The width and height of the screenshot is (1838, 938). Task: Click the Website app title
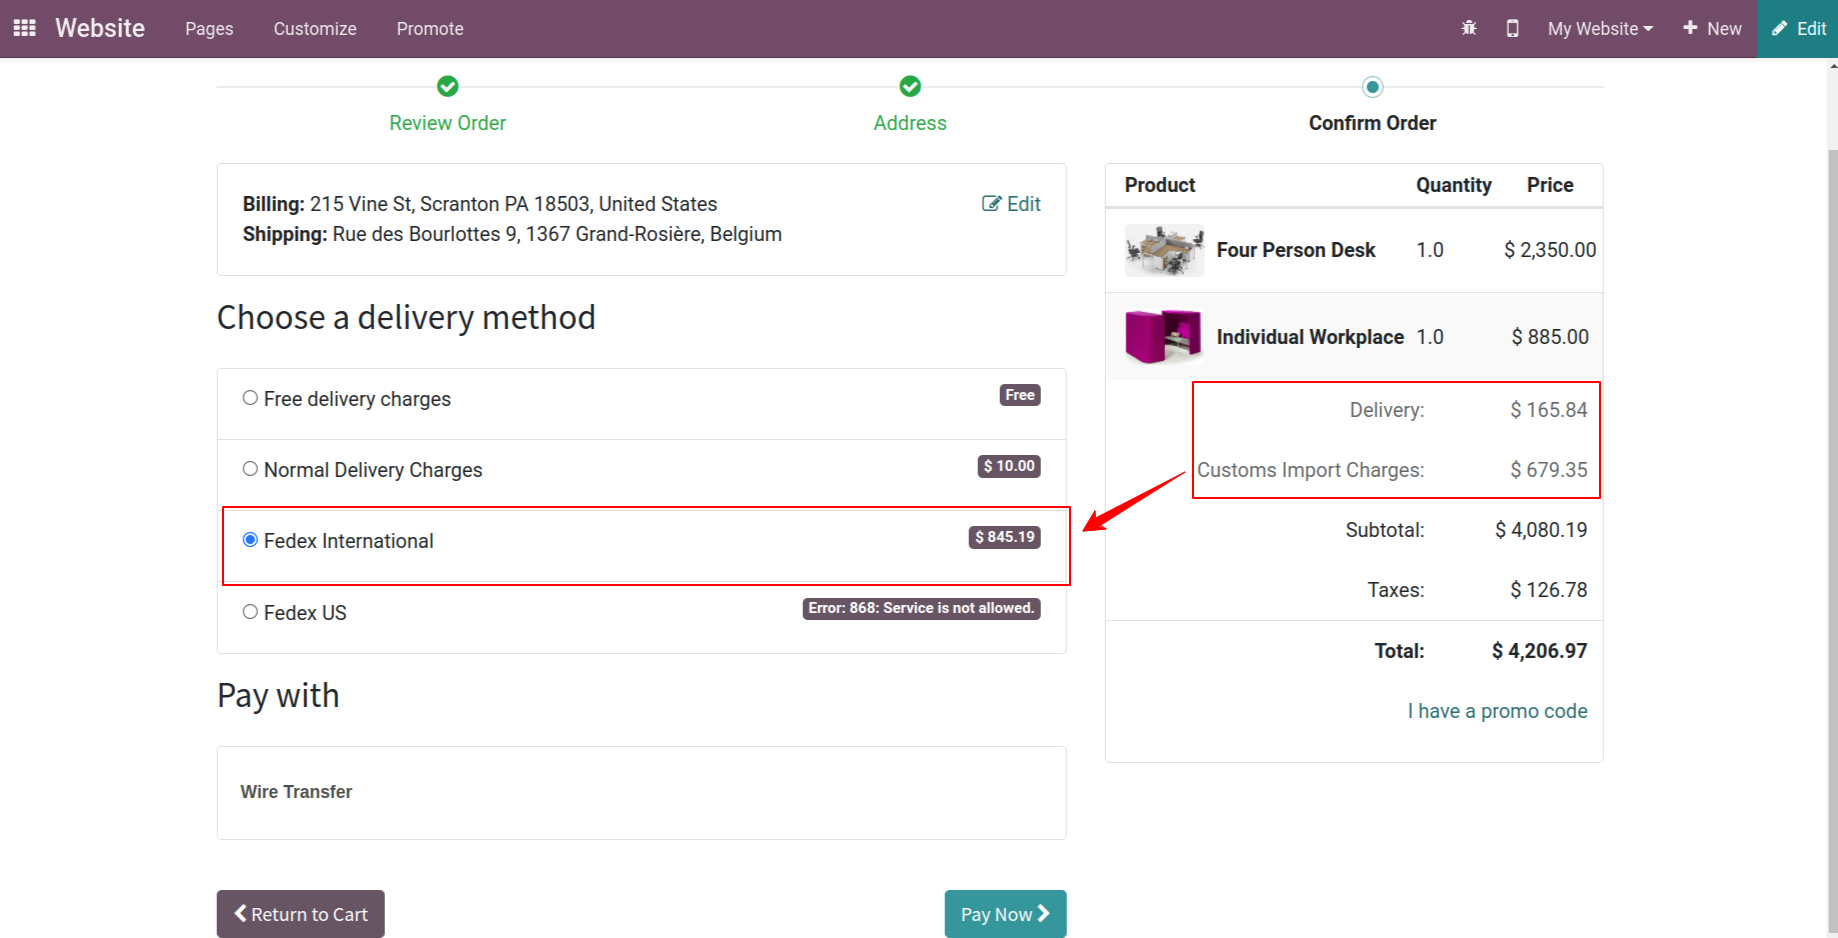[x=100, y=28]
